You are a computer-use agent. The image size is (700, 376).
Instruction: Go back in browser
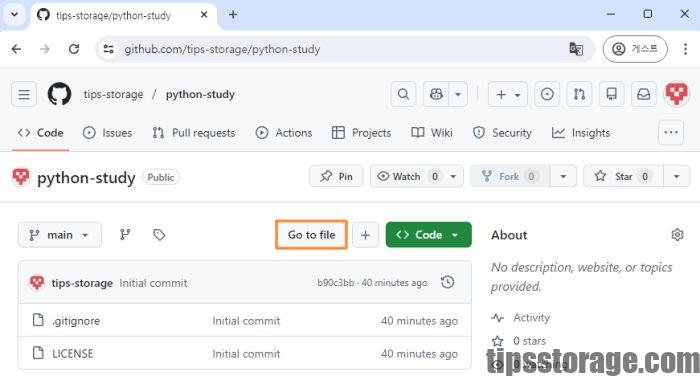tap(17, 49)
